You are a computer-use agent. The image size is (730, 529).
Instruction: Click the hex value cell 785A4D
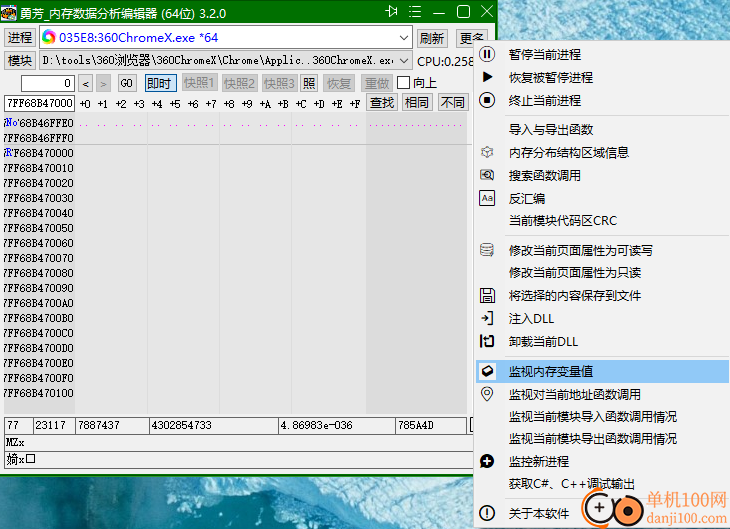tap(431, 426)
